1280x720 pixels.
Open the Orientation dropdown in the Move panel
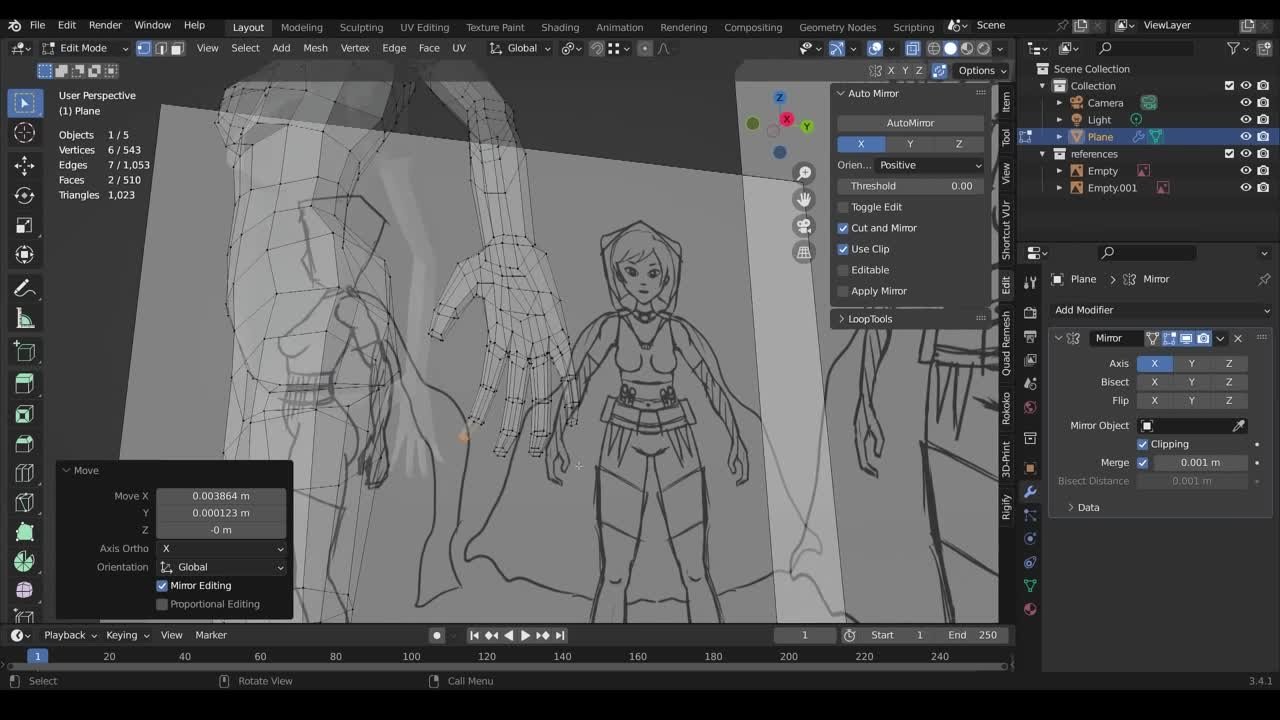(221, 567)
